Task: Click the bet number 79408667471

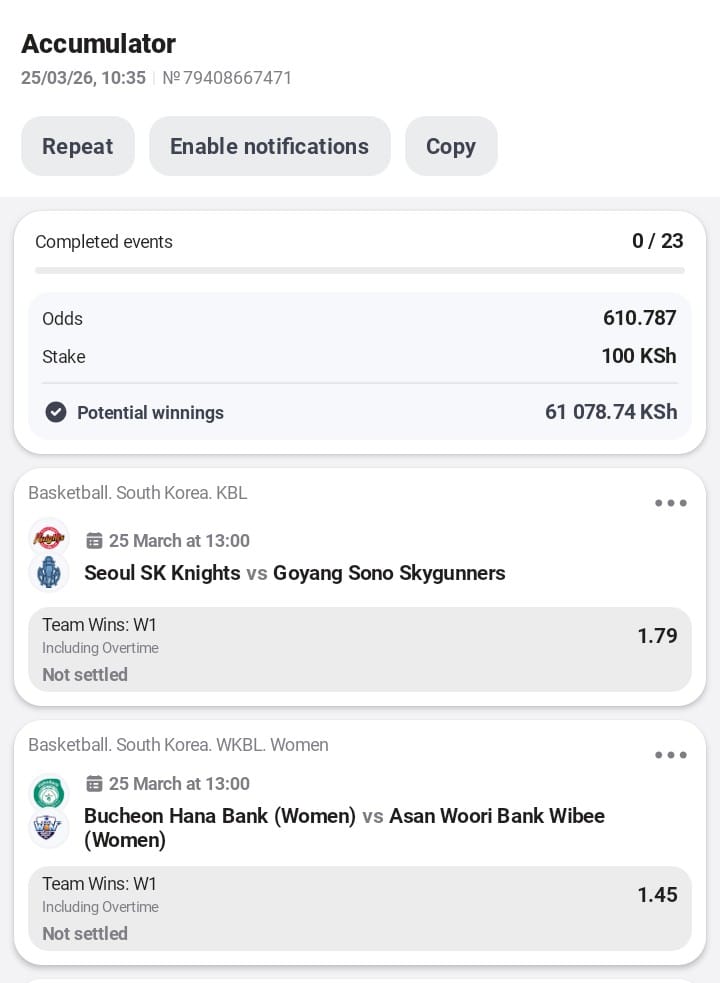Action: pyautogui.click(x=227, y=78)
